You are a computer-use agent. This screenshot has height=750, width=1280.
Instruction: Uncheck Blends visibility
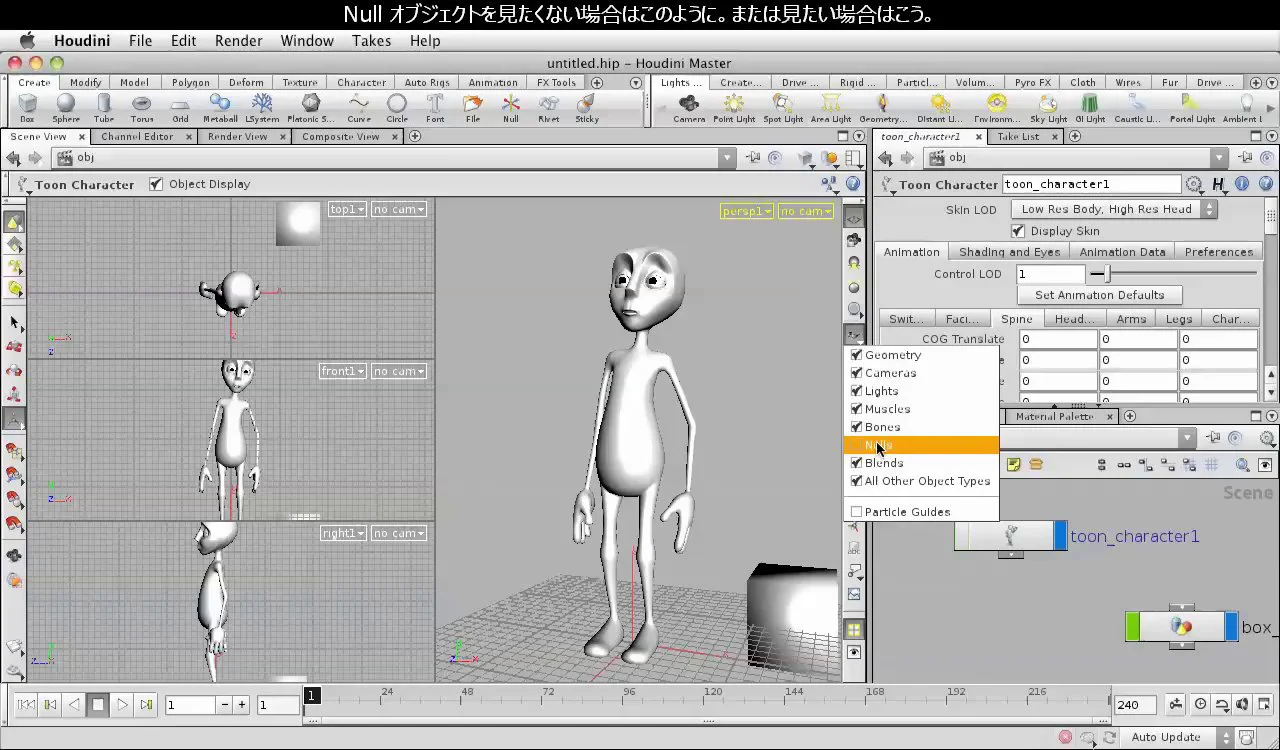point(856,463)
